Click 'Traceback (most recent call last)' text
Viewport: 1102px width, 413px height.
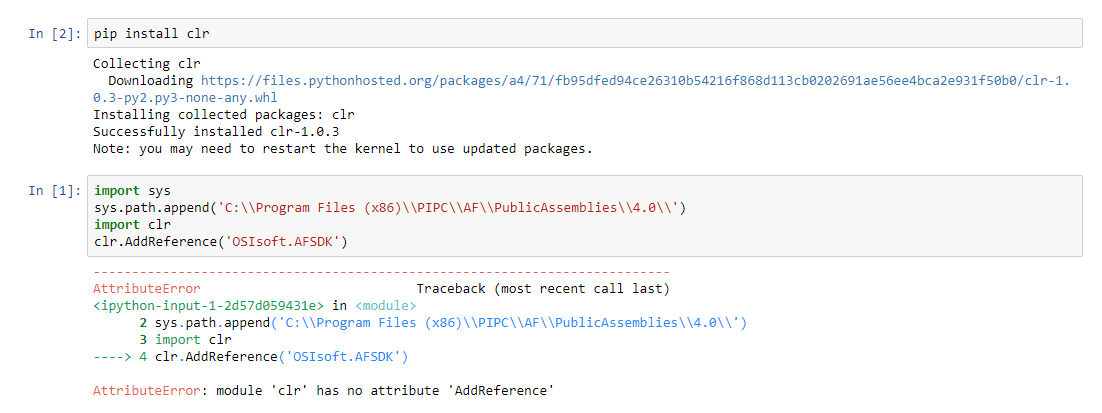pos(542,288)
